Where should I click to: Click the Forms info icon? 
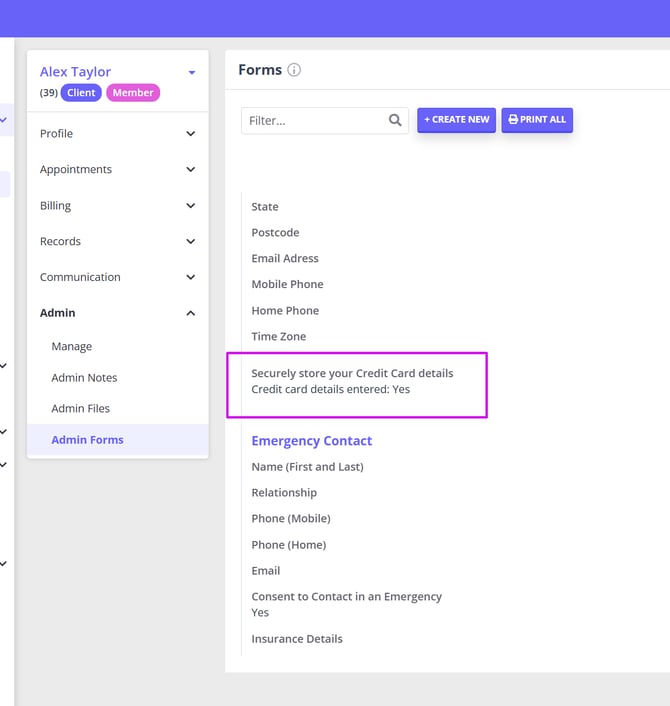(294, 70)
